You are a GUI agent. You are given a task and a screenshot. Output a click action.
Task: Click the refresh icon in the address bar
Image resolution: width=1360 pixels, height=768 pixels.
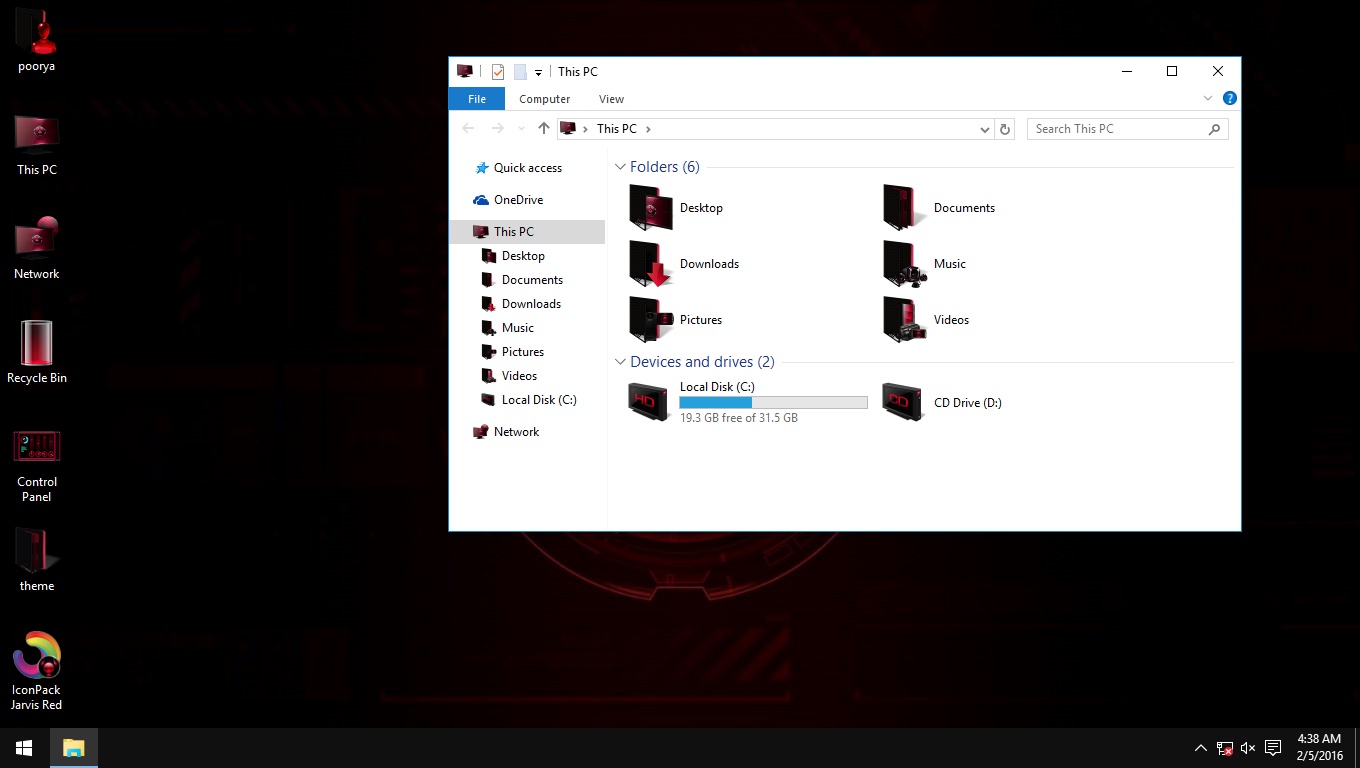[x=1005, y=128]
